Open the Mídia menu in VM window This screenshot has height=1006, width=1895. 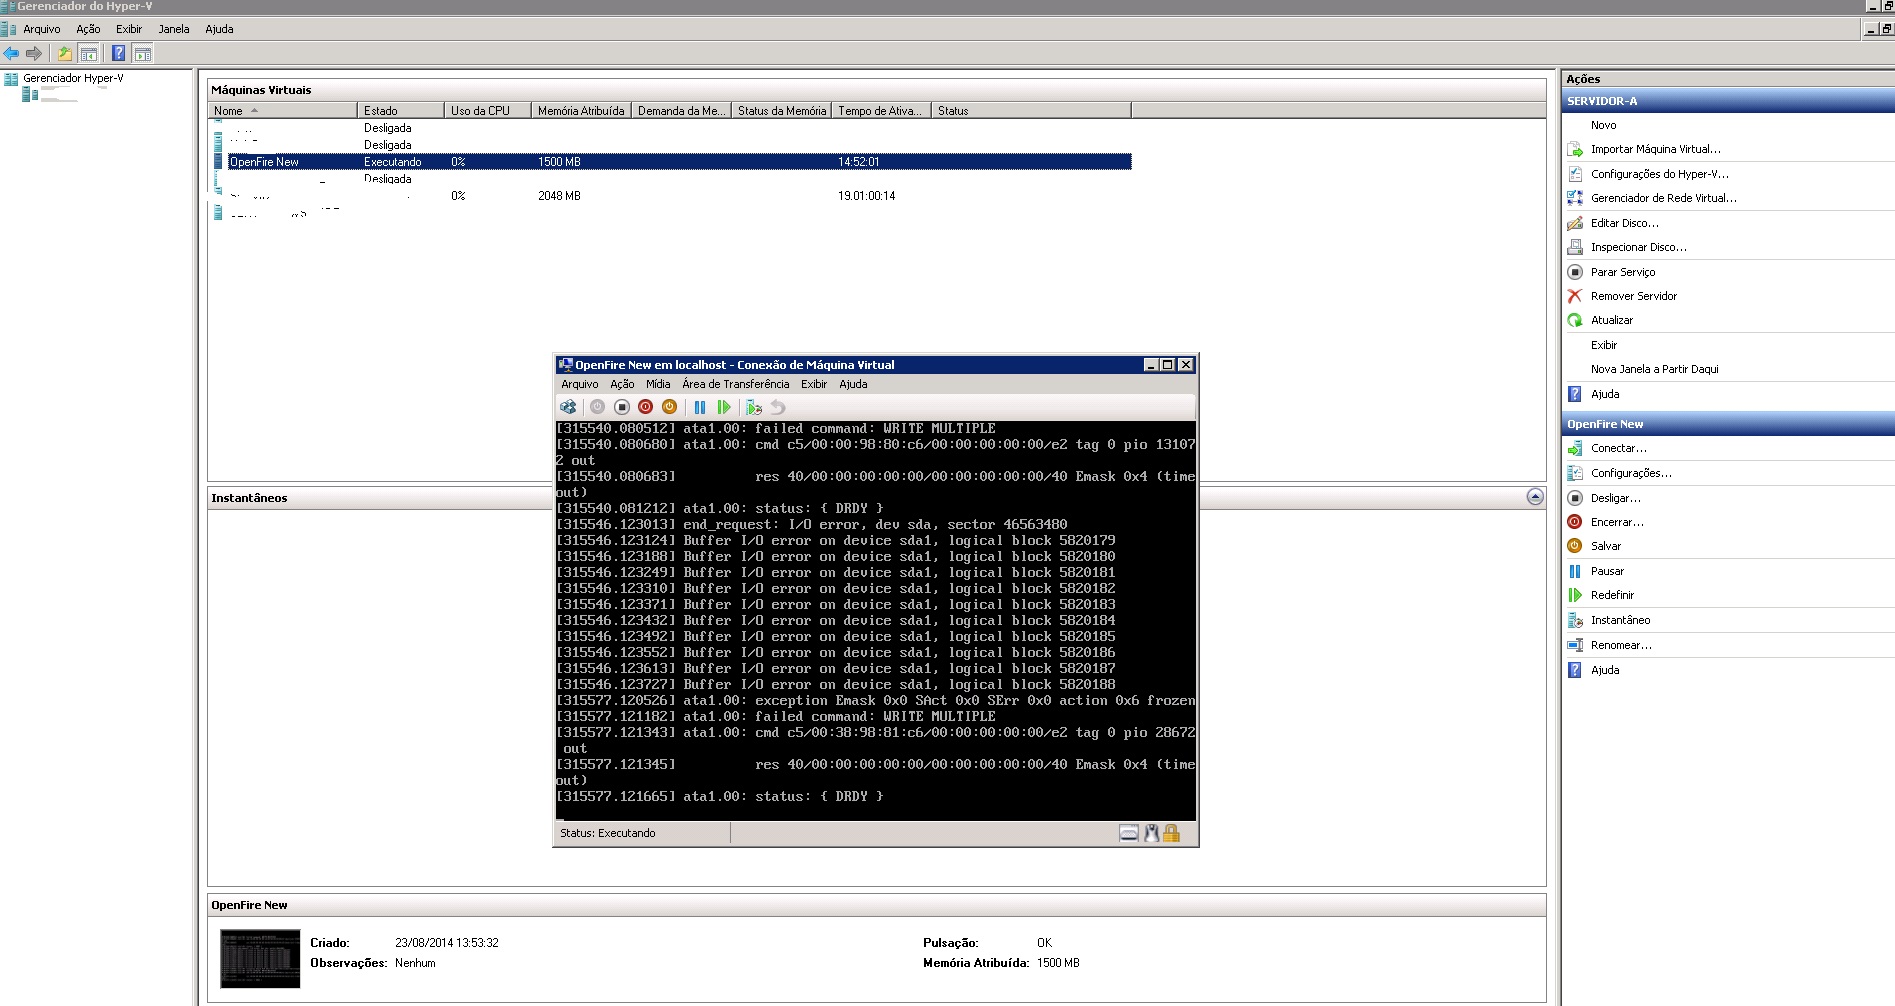[658, 384]
